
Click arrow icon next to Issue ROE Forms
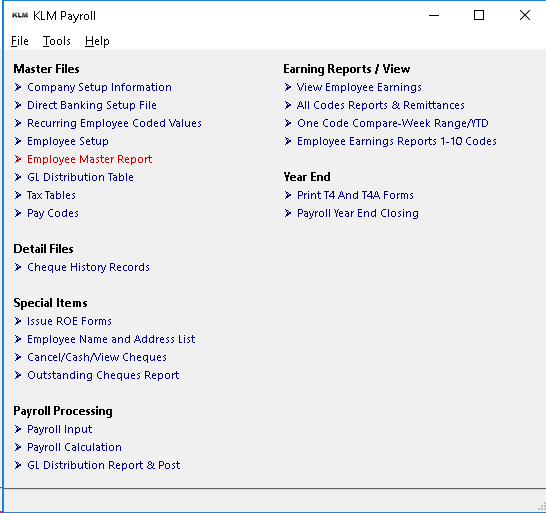(x=18, y=321)
